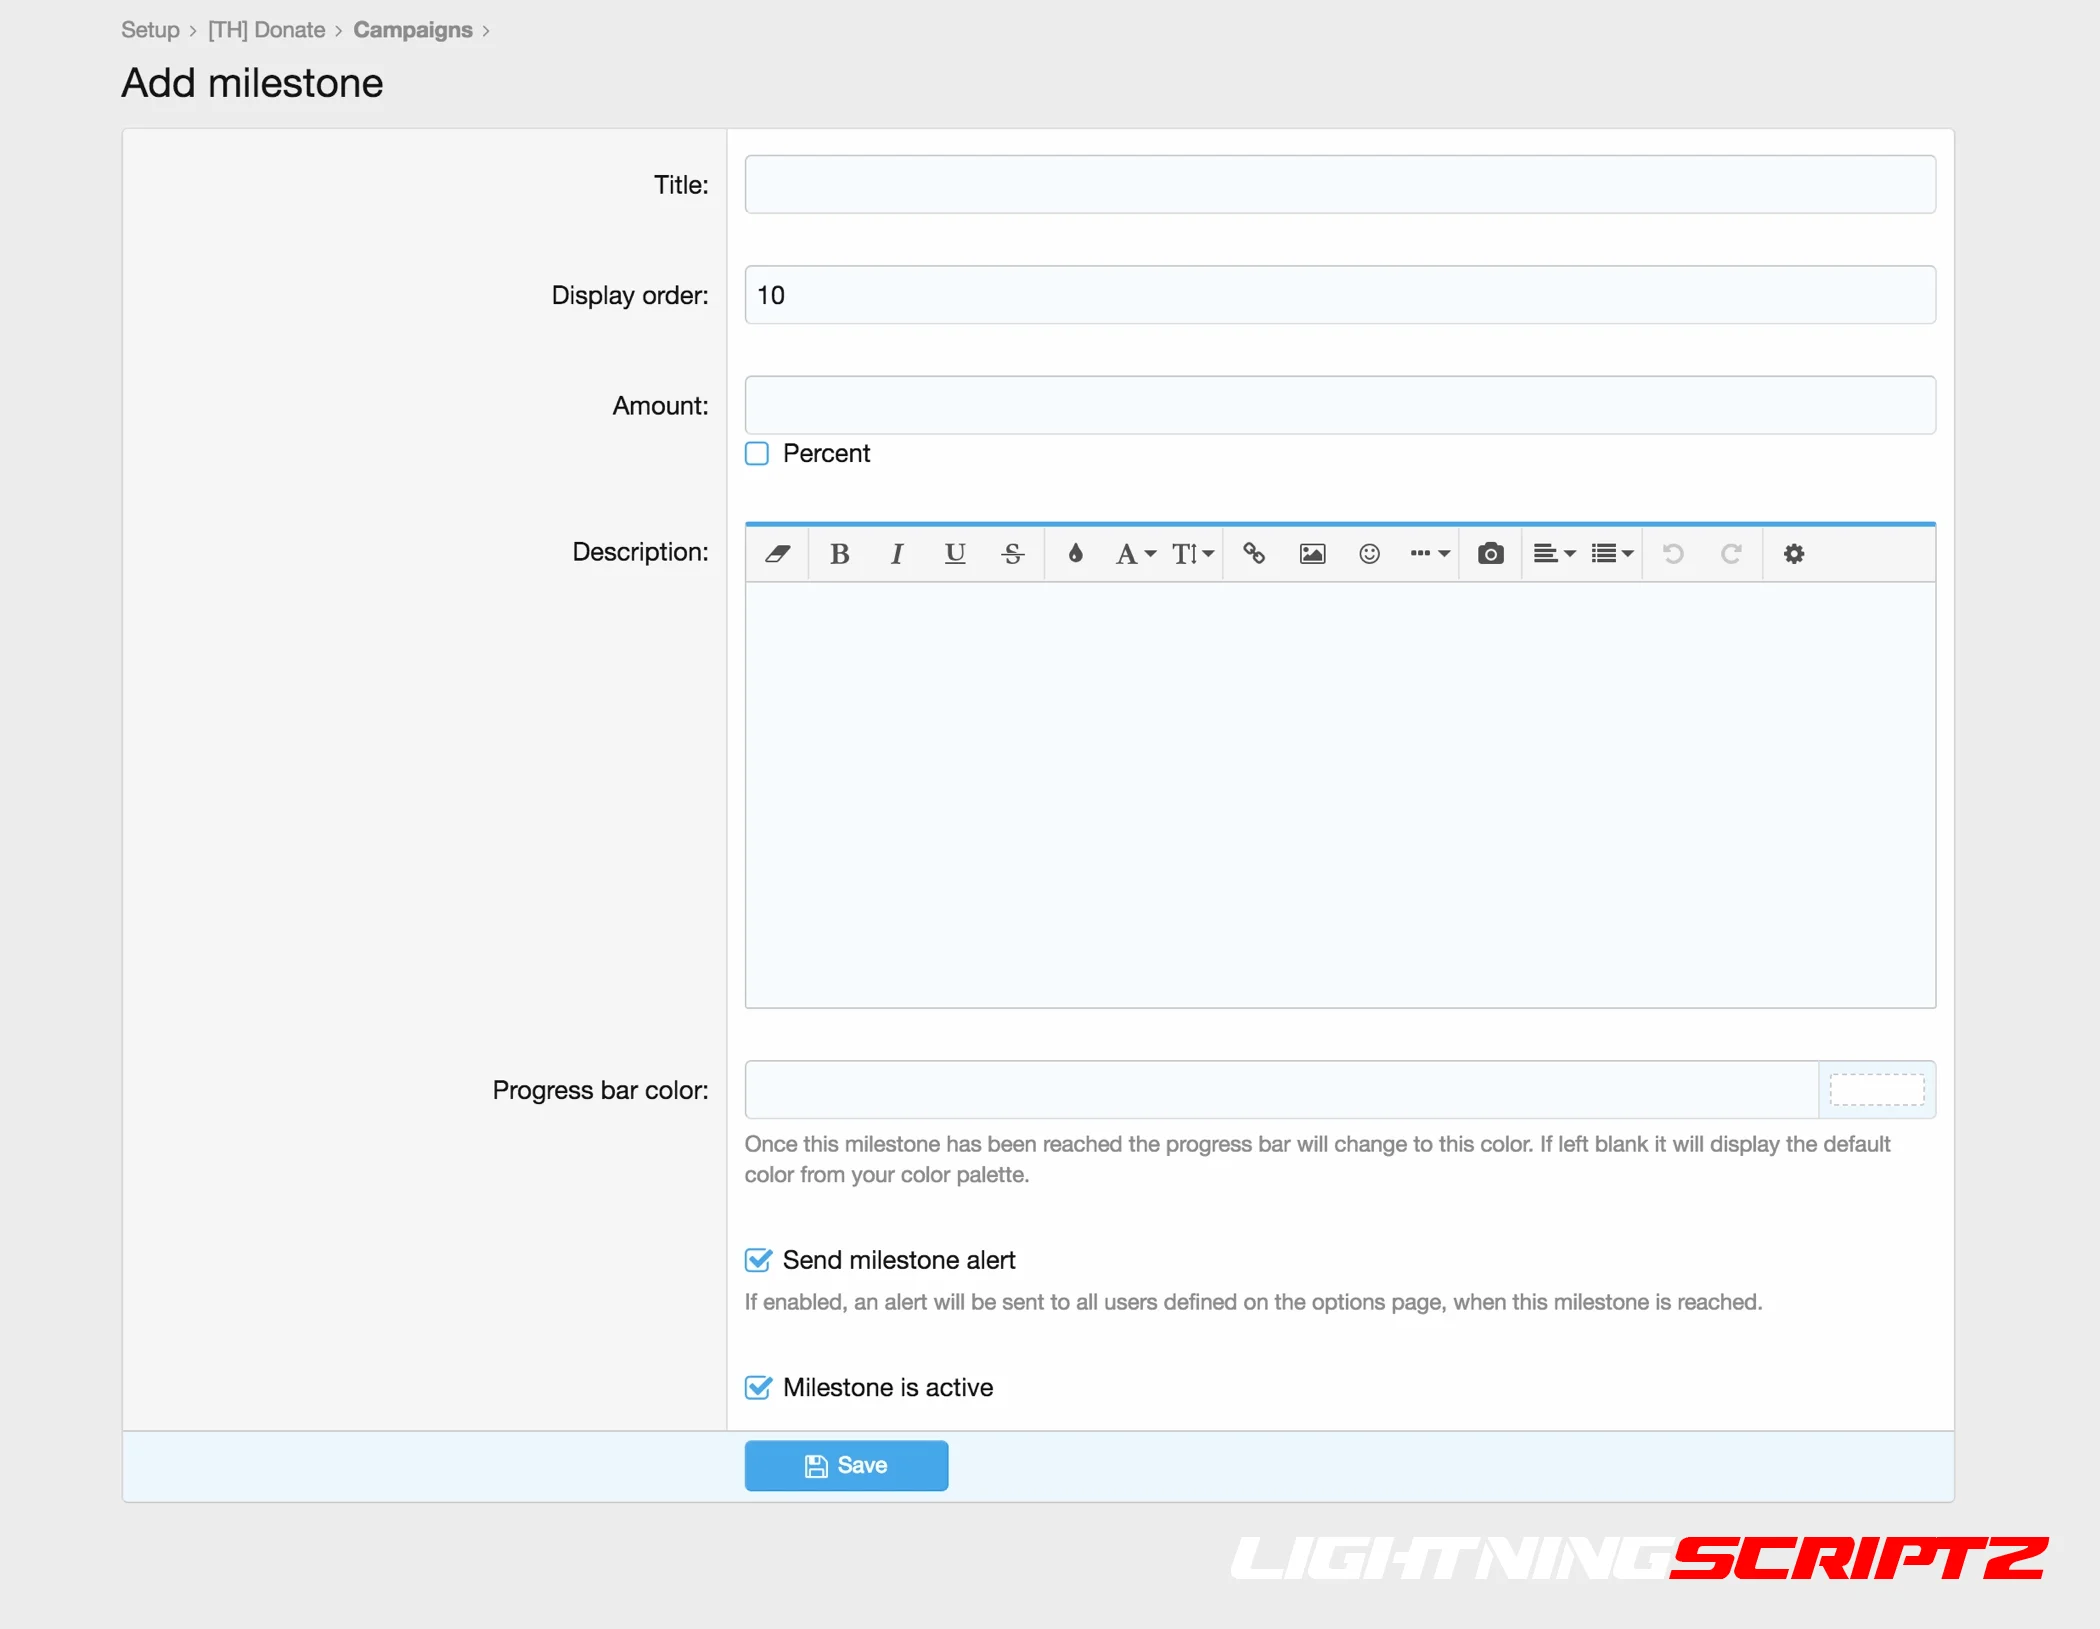Image resolution: width=2100 pixels, height=1629 pixels.
Task: Toggle italic text formatting
Action: 897,554
